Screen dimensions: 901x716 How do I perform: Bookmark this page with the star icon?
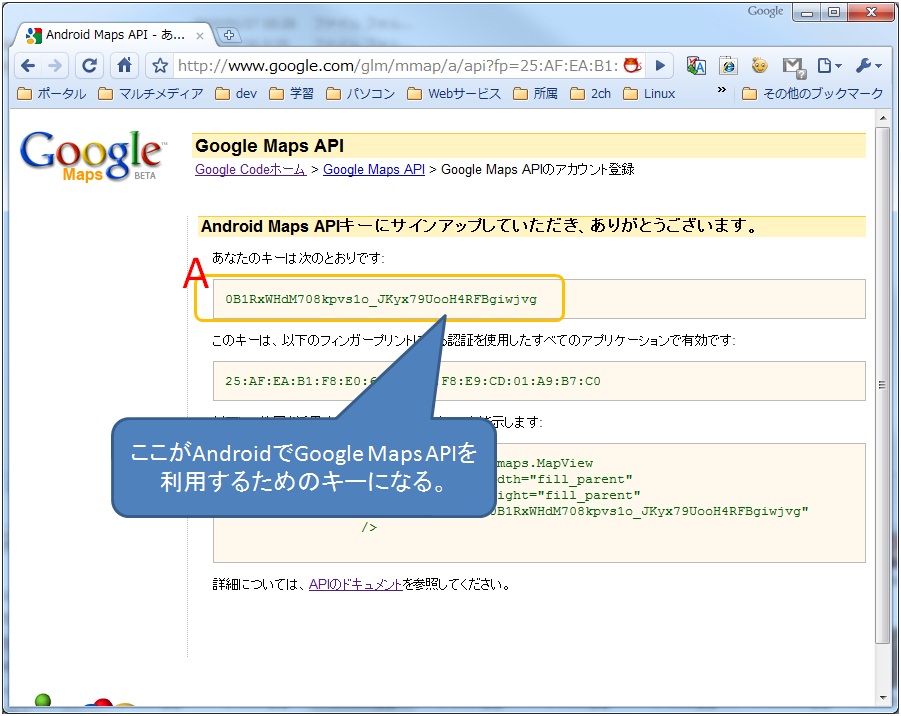[x=160, y=66]
